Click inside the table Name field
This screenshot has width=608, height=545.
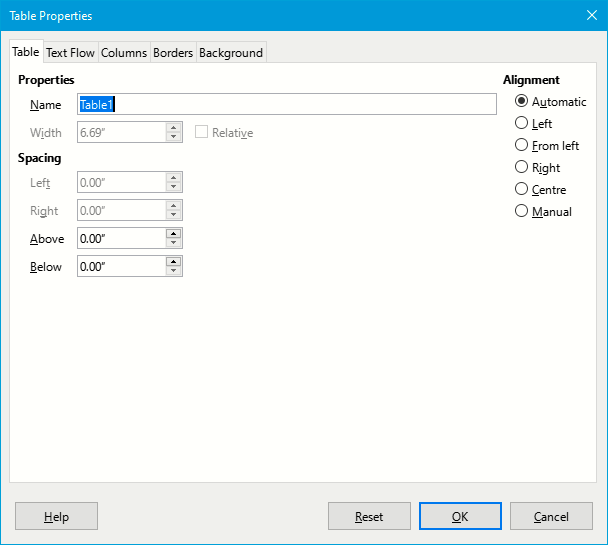[287, 104]
